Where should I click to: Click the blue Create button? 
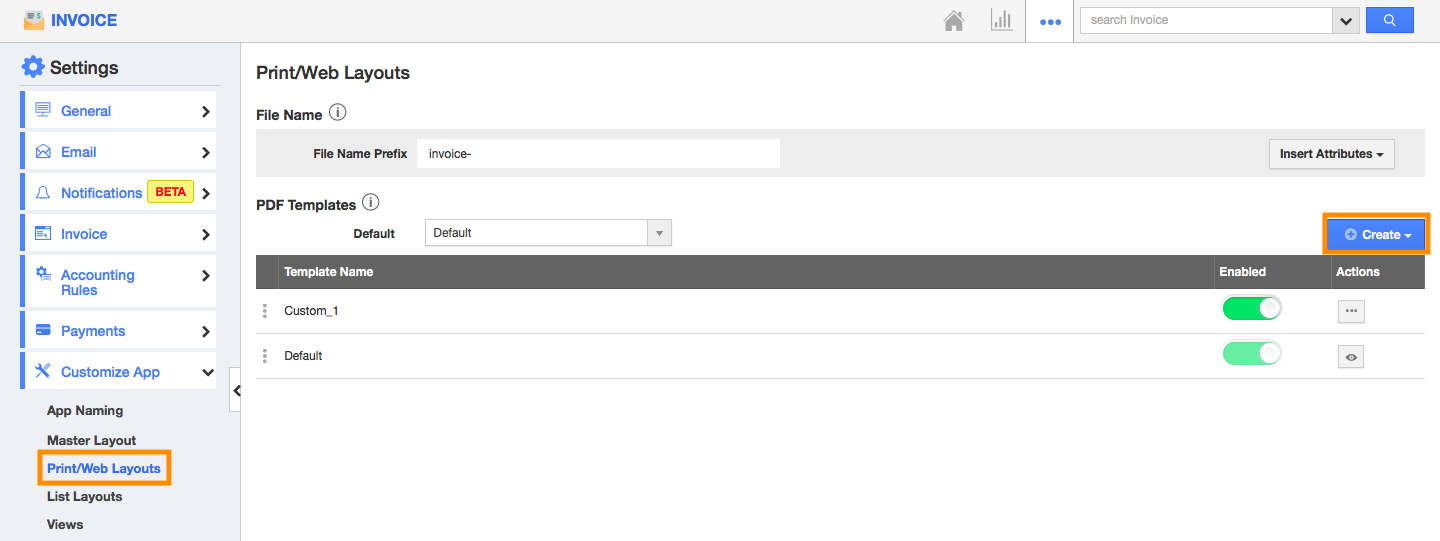coord(1377,234)
